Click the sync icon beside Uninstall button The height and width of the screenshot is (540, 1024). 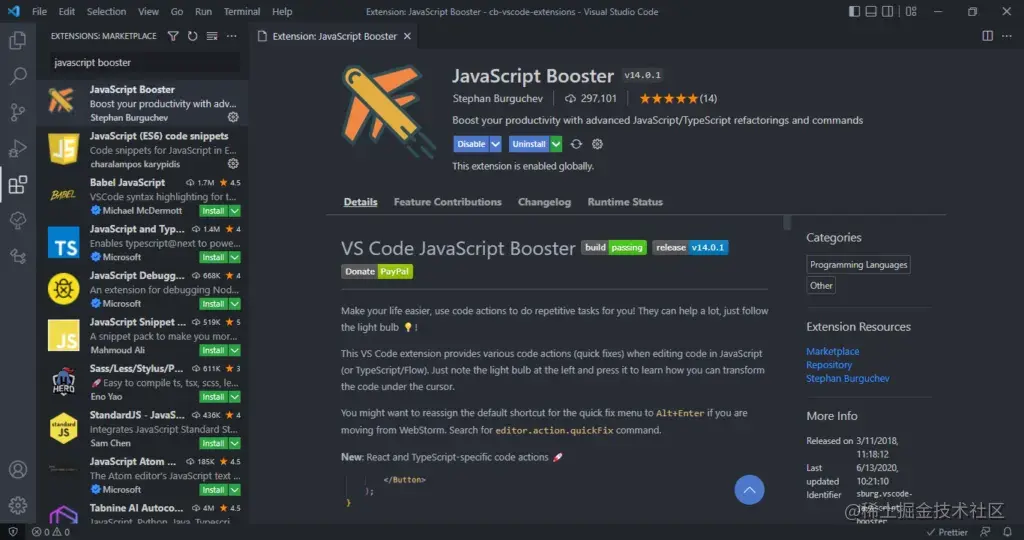coord(576,144)
